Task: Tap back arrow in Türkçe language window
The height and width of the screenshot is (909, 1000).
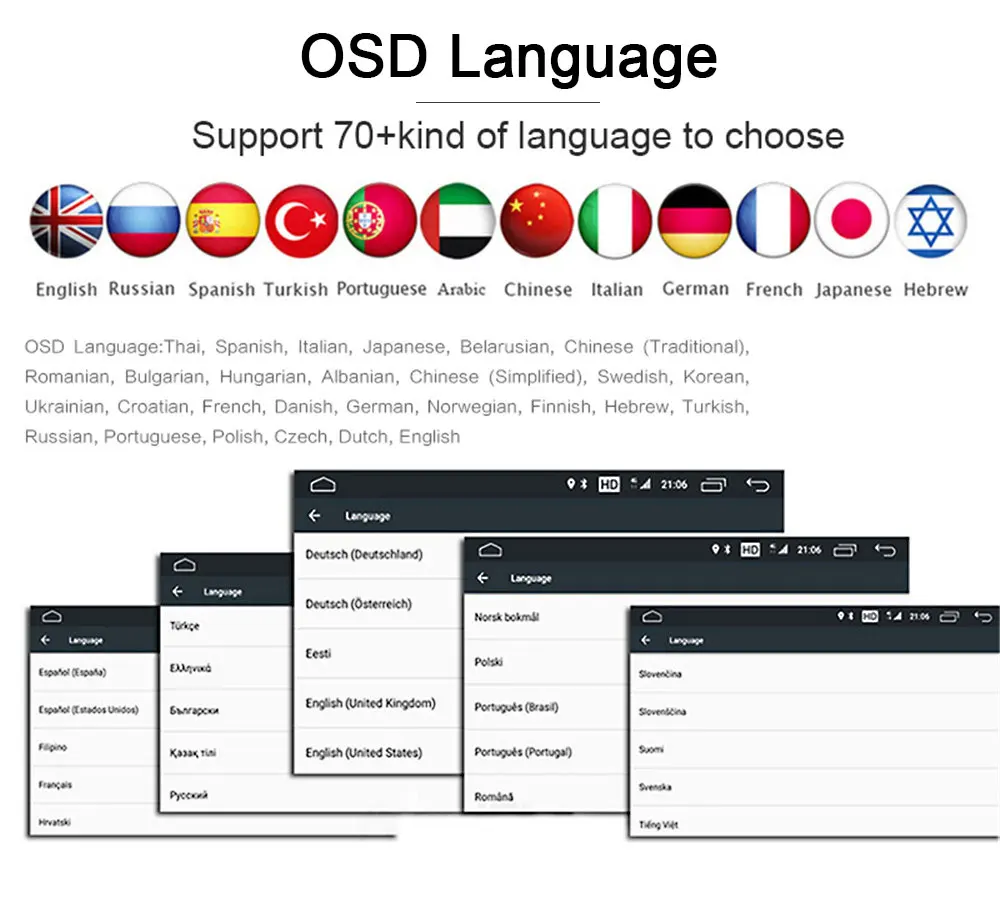Action: [x=177, y=592]
